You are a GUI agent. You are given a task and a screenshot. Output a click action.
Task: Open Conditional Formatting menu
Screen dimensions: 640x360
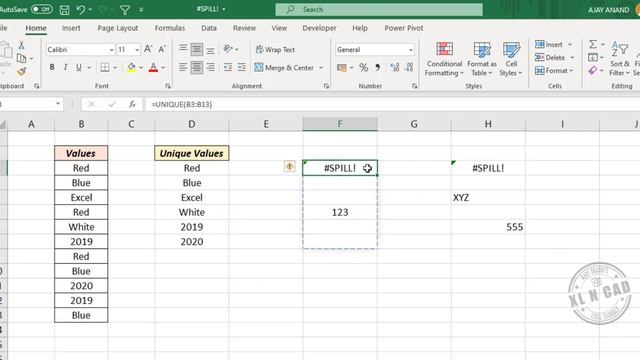tap(444, 59)
